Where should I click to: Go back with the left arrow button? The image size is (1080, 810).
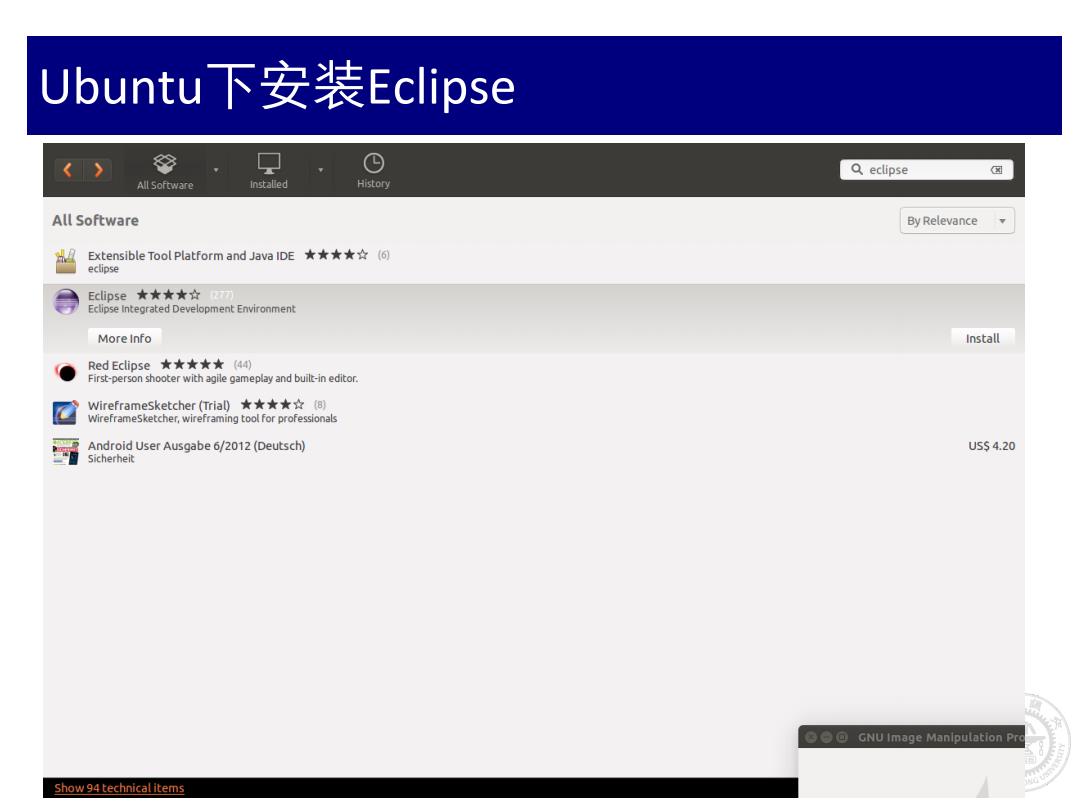tap(68, 169)
